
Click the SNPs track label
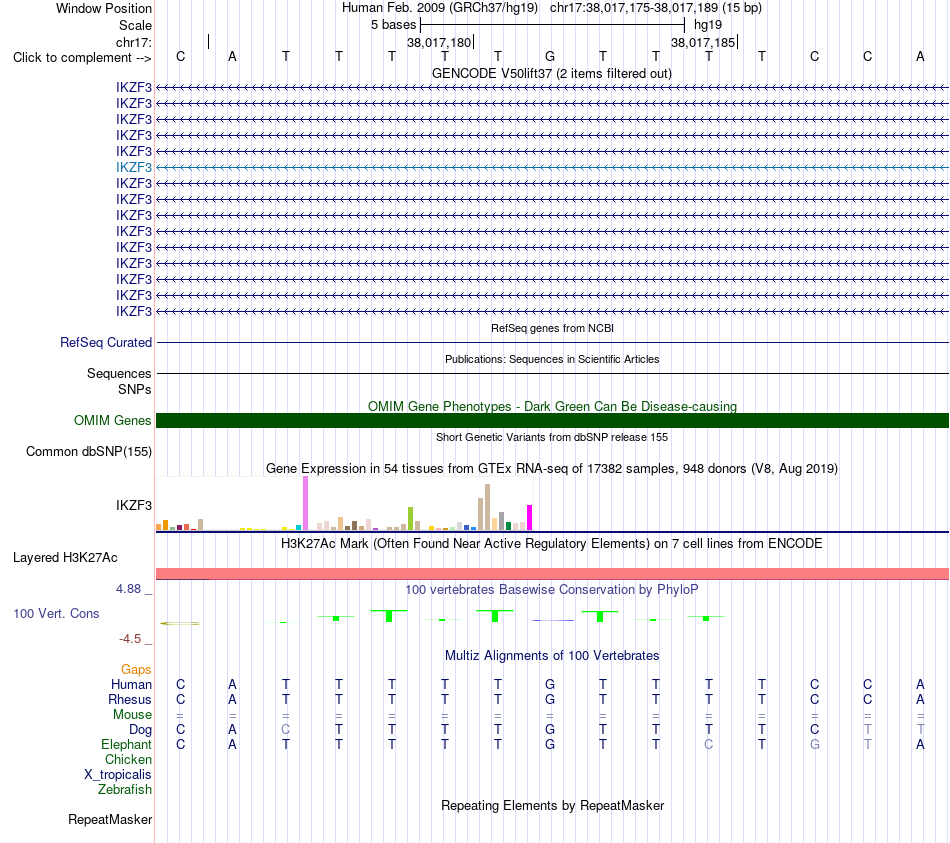pos(135,389)
